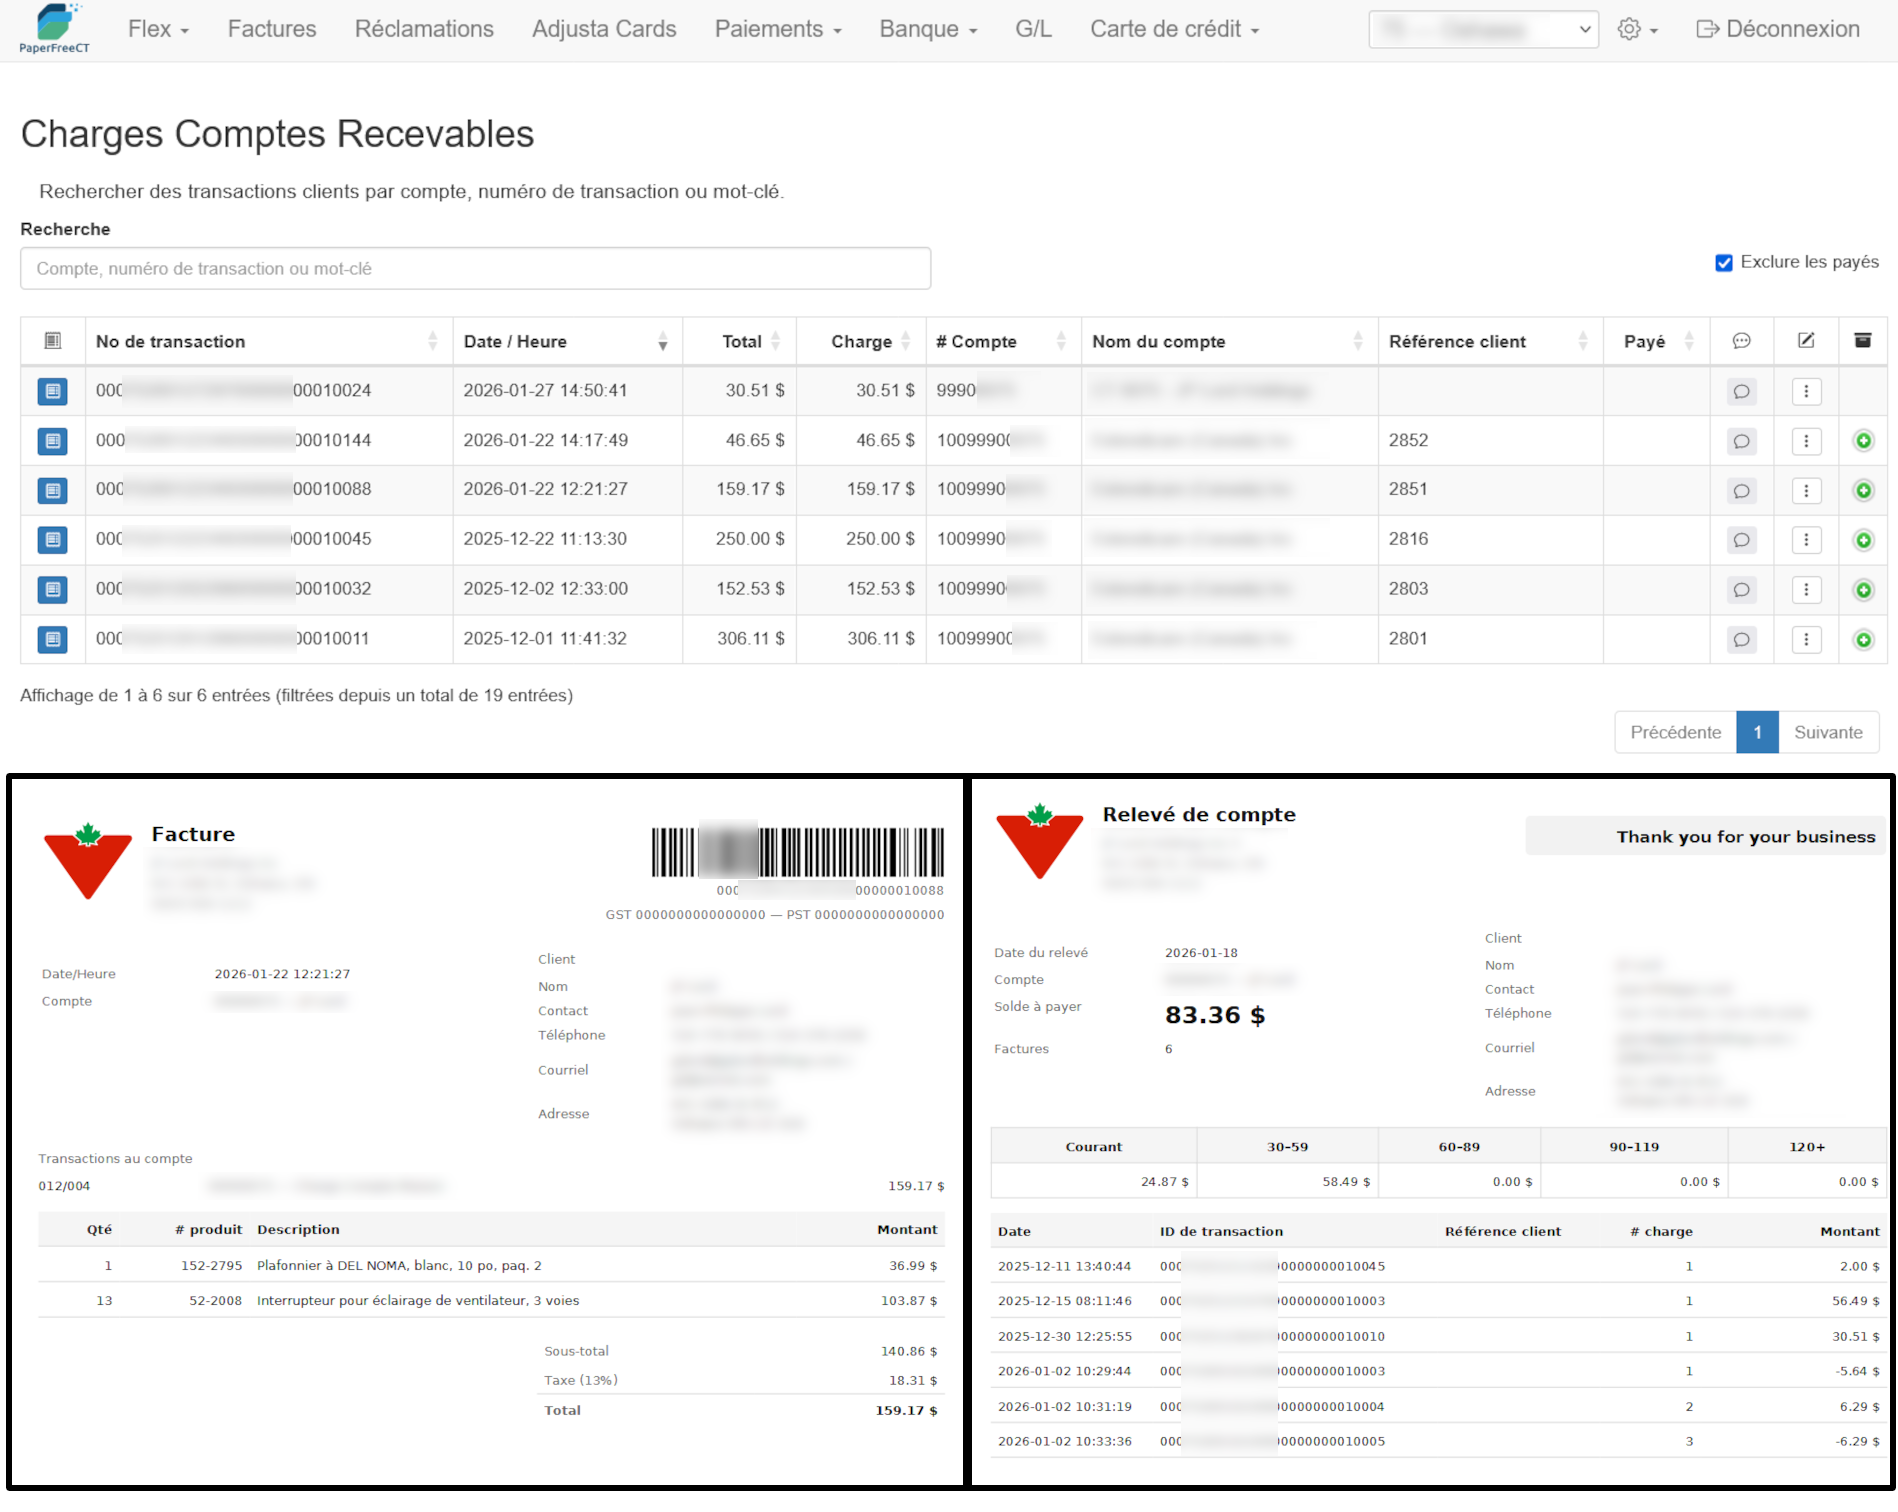Click the Déconnexion link
The width and height of the screenshot is (1898, 1512).
[x=1778, y=29]
